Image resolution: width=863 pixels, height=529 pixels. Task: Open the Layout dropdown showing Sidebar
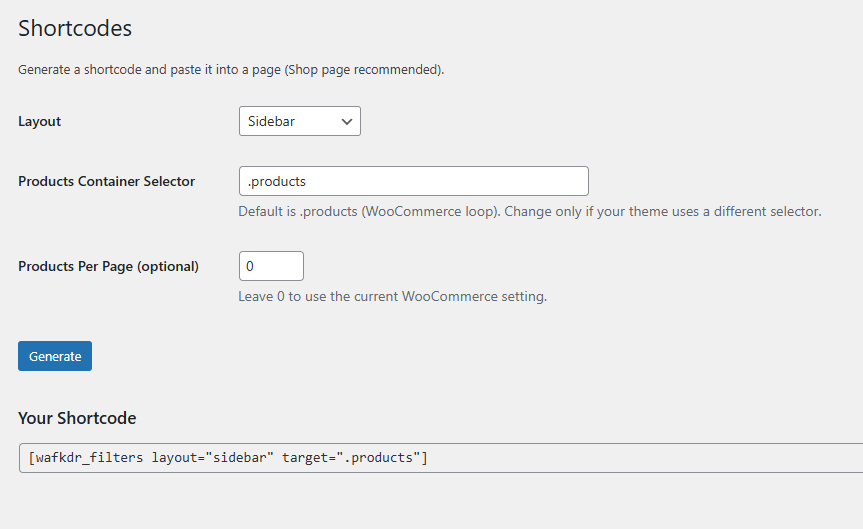click(x=299, y=121)
